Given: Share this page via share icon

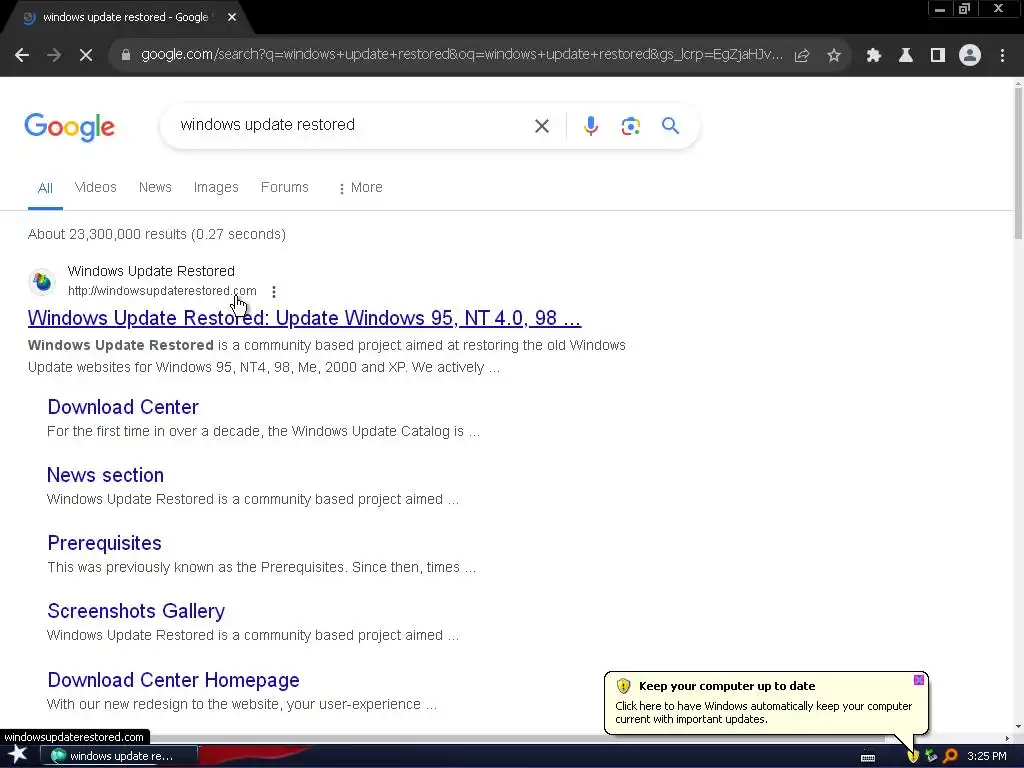Looking at the screenshot, I should pos(802,56).
